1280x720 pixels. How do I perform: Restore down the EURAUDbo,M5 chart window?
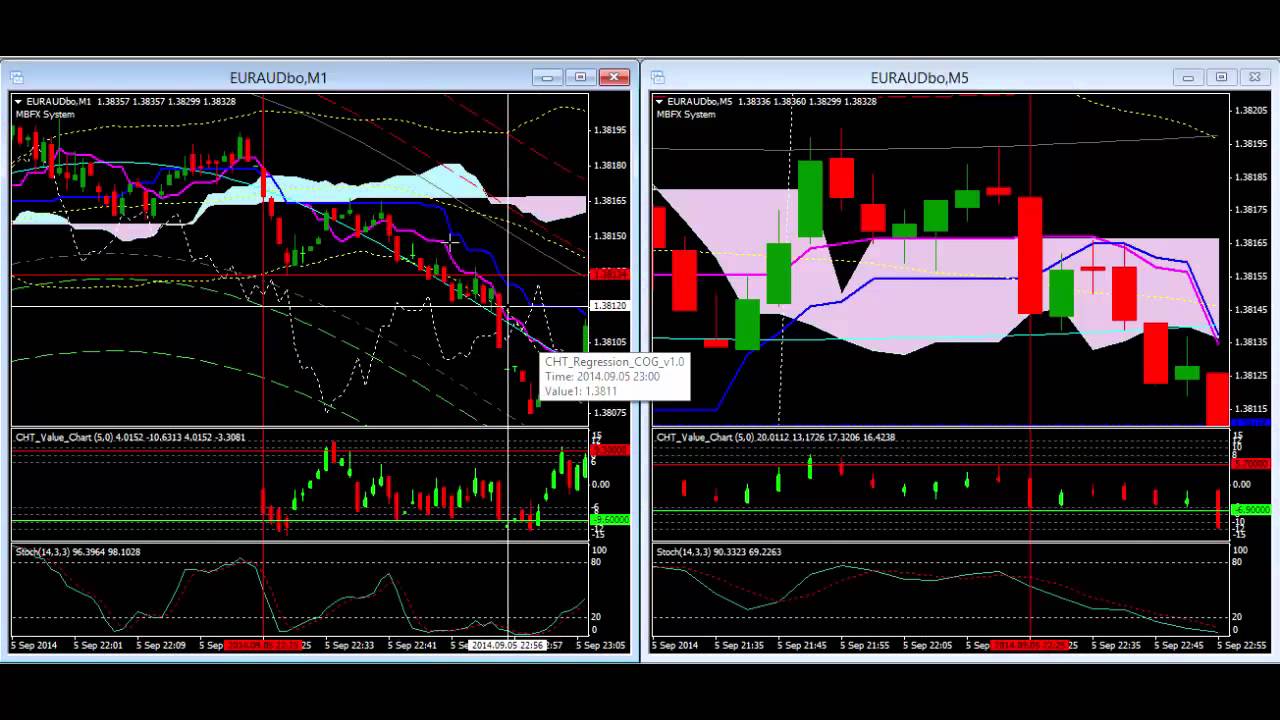pyautogui.click(x=1221, y=77)
